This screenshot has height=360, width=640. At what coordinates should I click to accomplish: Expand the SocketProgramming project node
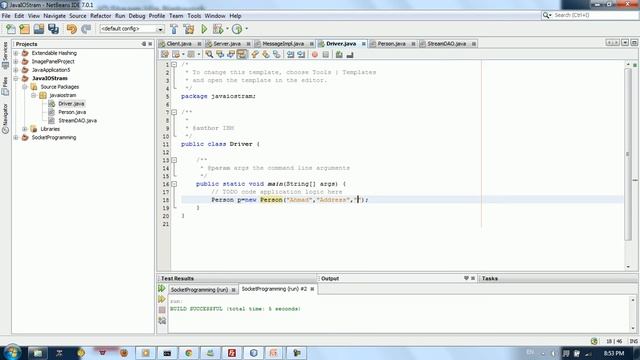tap(16, 138)
